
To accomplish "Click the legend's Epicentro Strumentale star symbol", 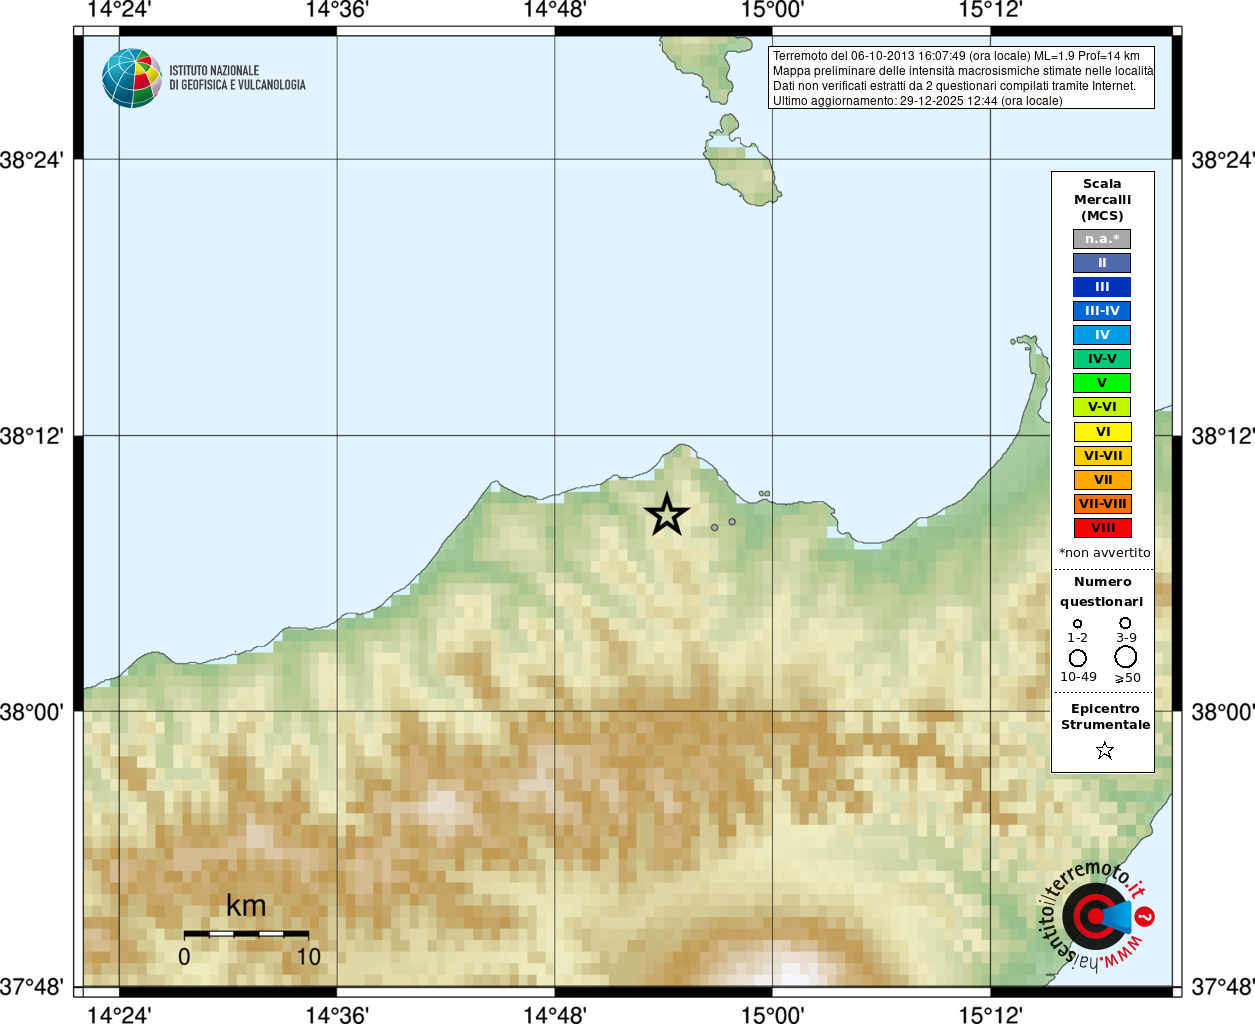I will click(1104, 750).
